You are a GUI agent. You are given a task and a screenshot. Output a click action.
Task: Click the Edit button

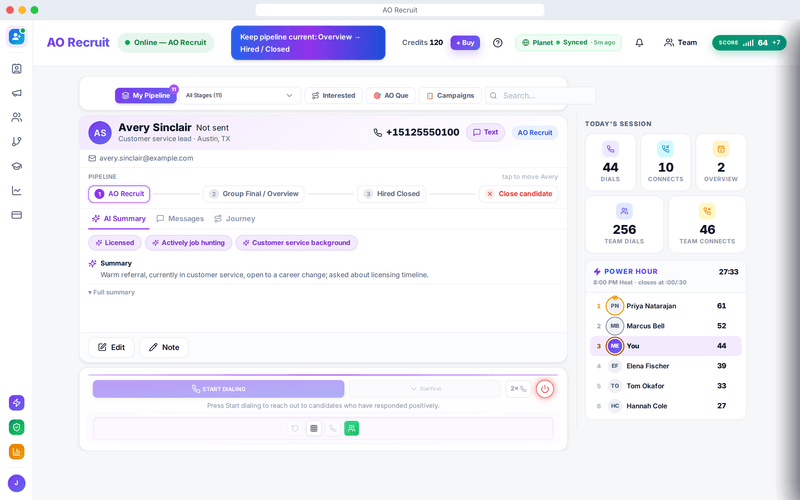(x=111, y=347)
